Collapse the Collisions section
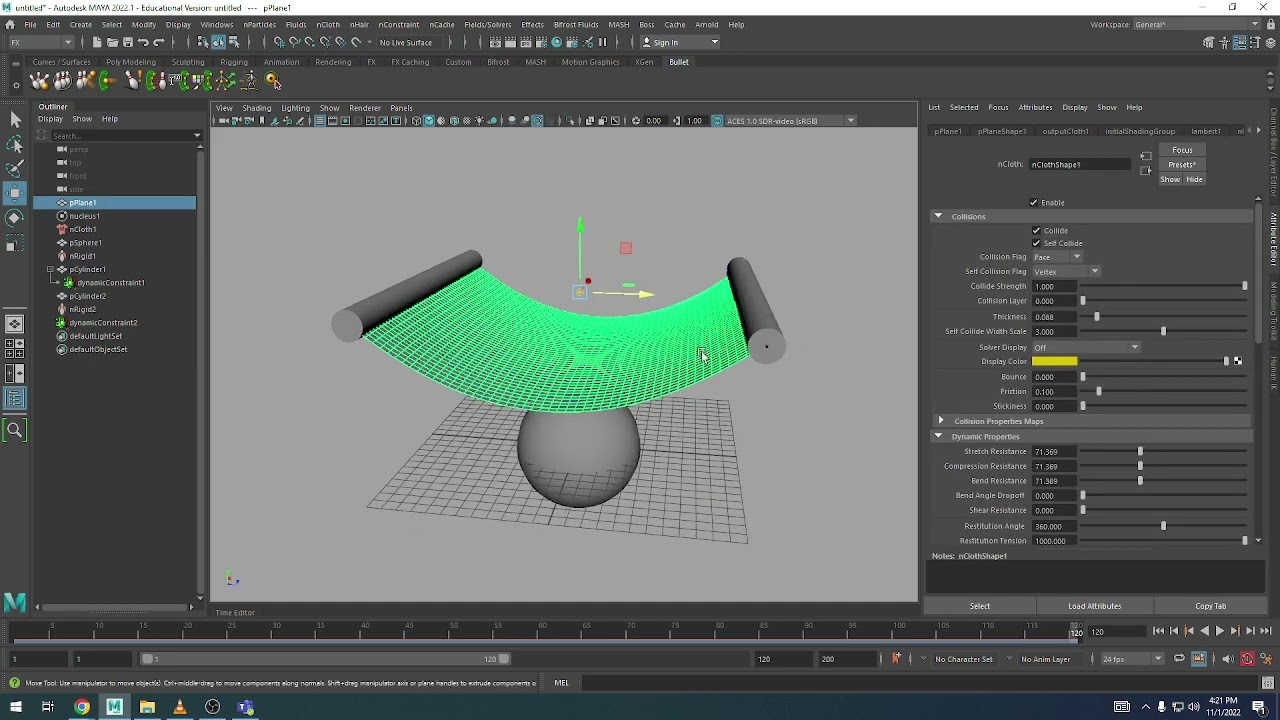The image size is (1280, 720). coord(938,216)
